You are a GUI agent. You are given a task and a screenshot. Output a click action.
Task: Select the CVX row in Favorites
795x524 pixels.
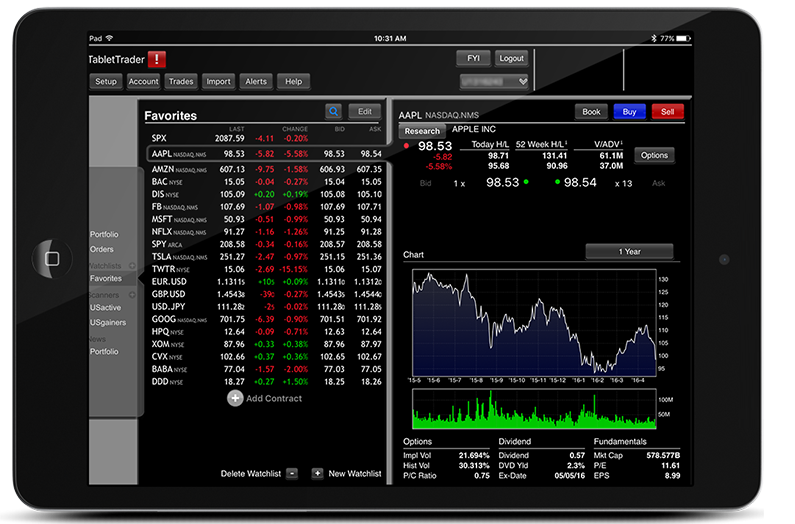pos(266,357)
